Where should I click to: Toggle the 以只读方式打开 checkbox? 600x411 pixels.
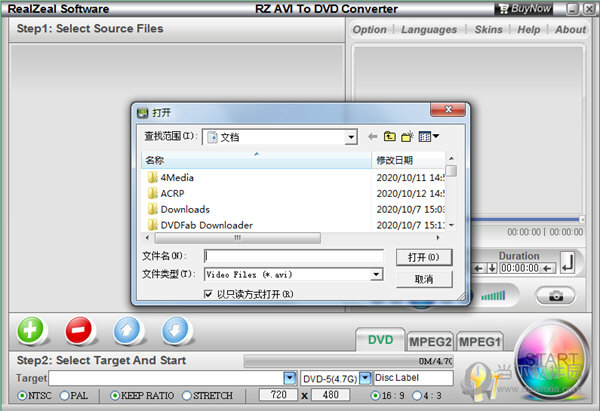[208, 294]
